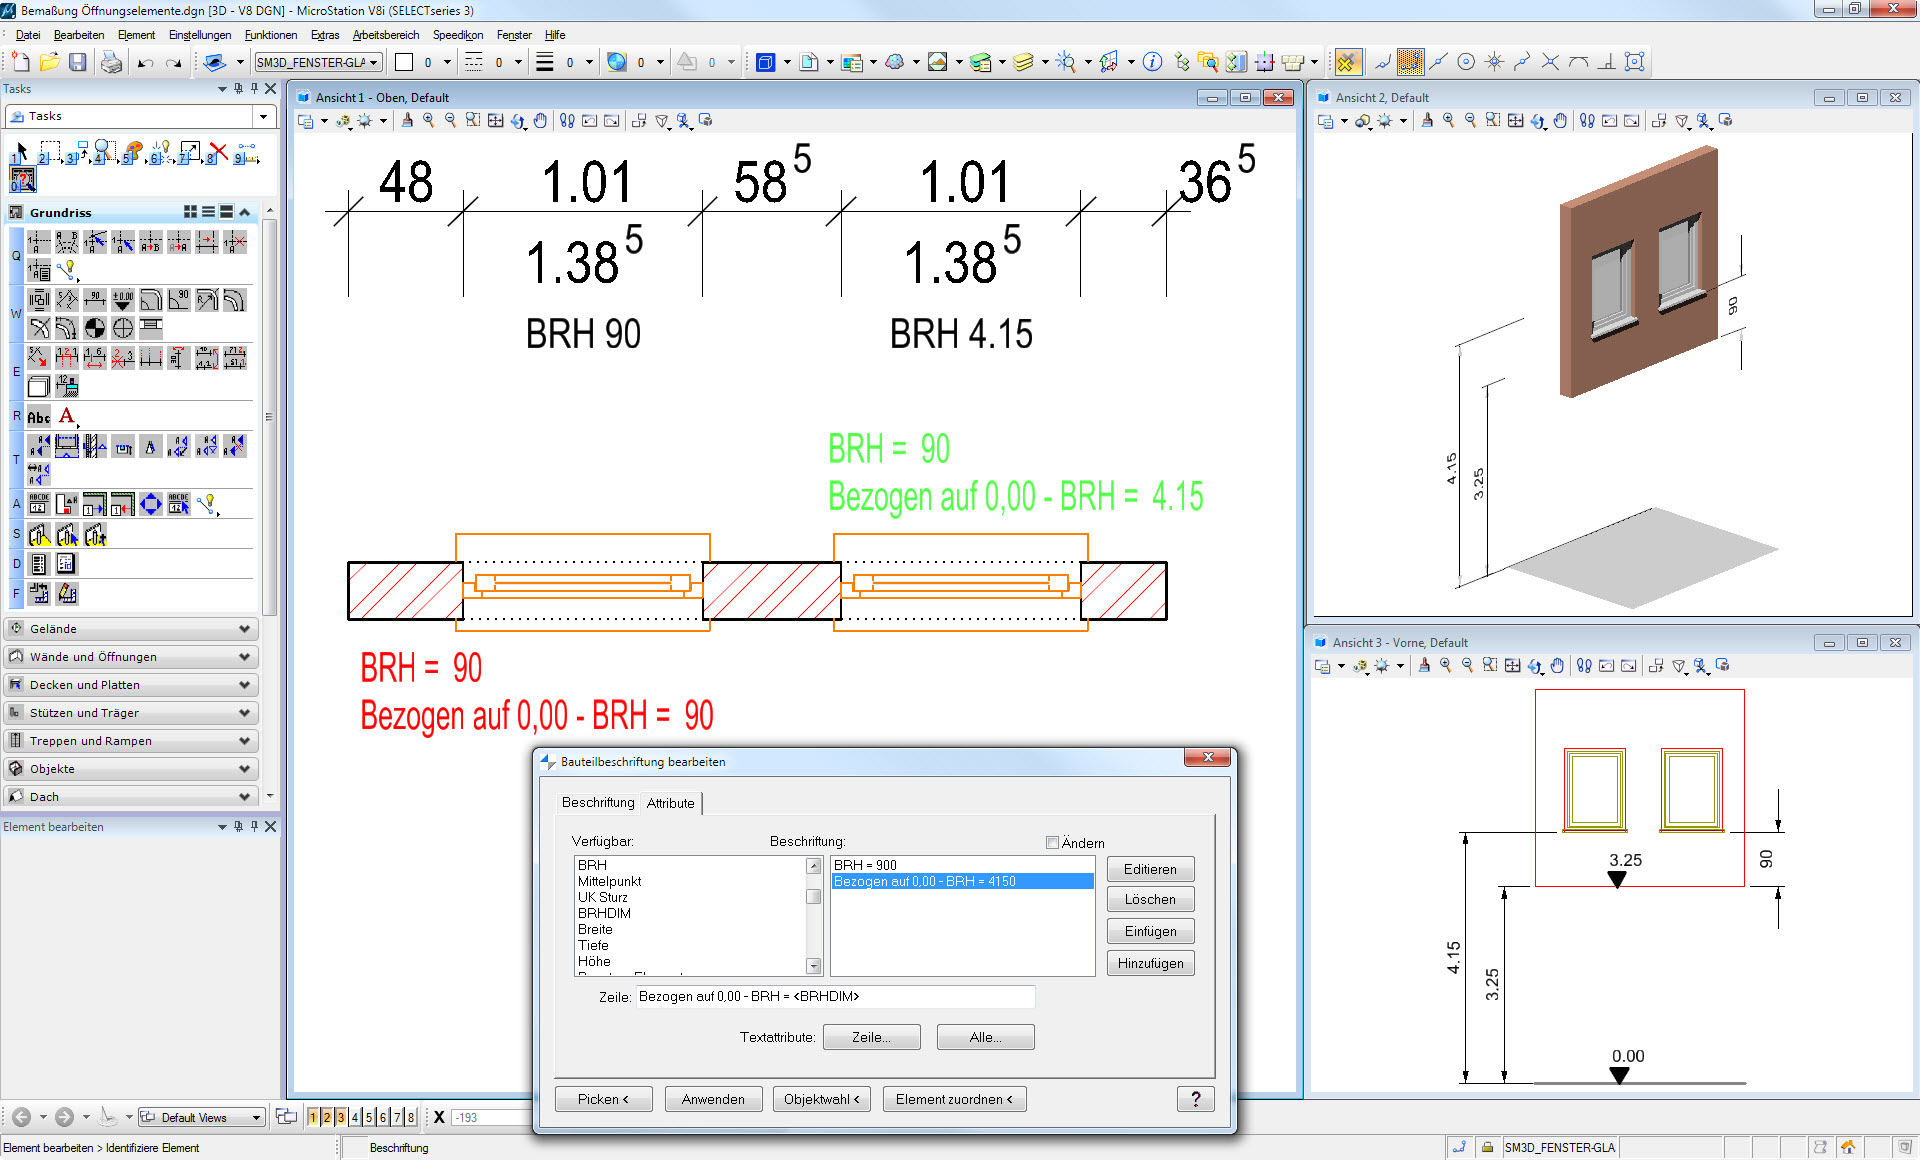Image resolution: width=1920 pixels, height=1160 pixels.
Task: Click the Element Information (i) icon
Action: [1152, 62]
